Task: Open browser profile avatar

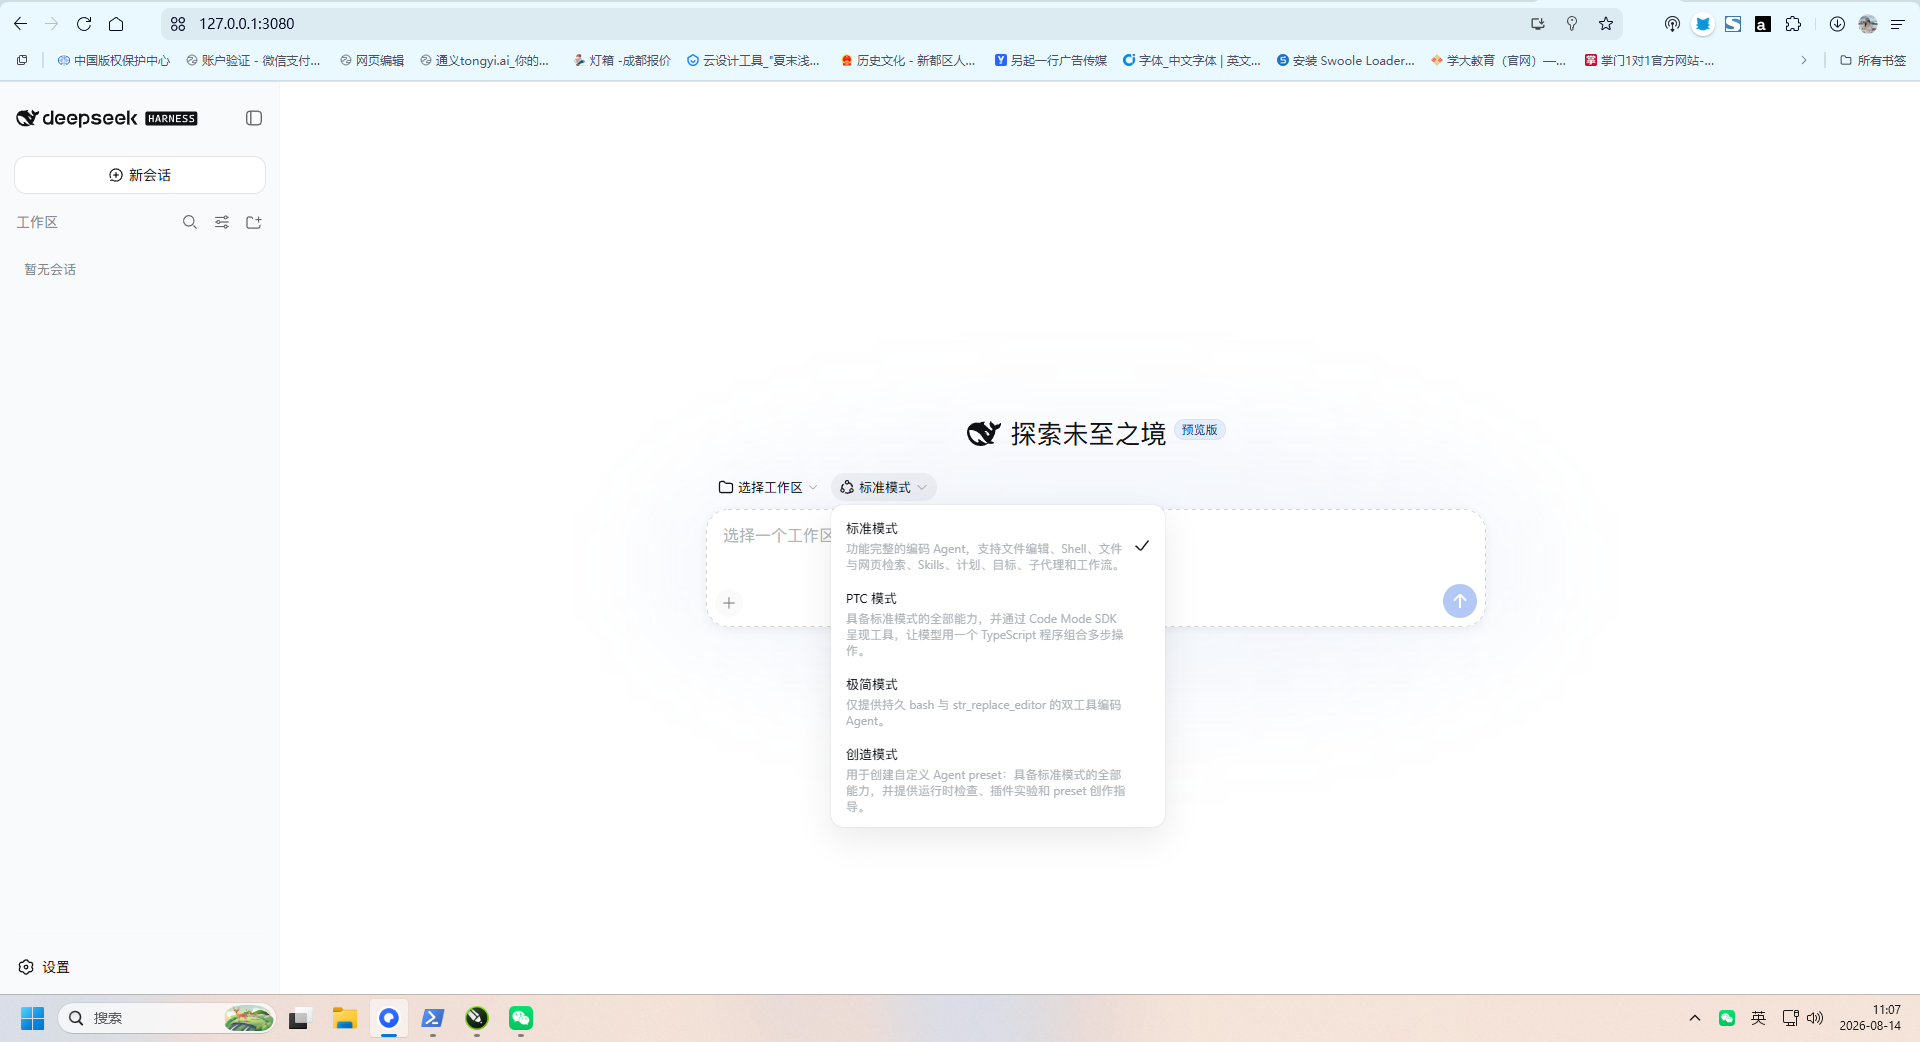Action: pyautogui.click(x=1868, y=24)
